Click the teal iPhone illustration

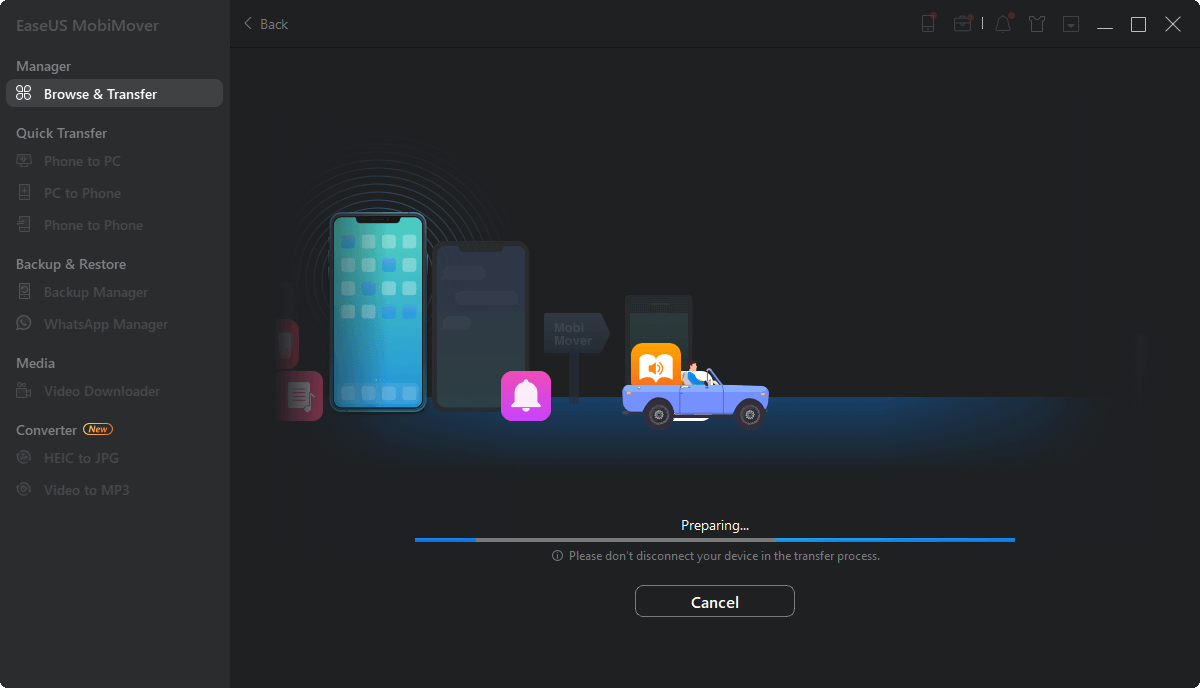[379, 312]
